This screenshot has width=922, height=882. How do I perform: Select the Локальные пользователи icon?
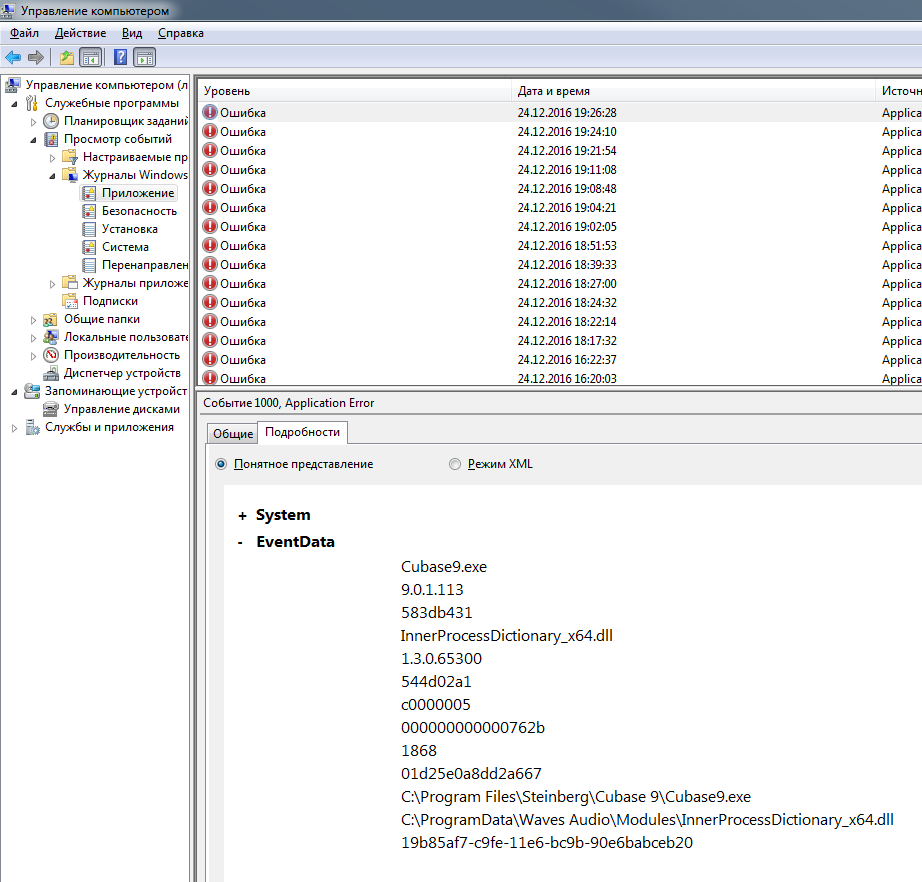51,337
